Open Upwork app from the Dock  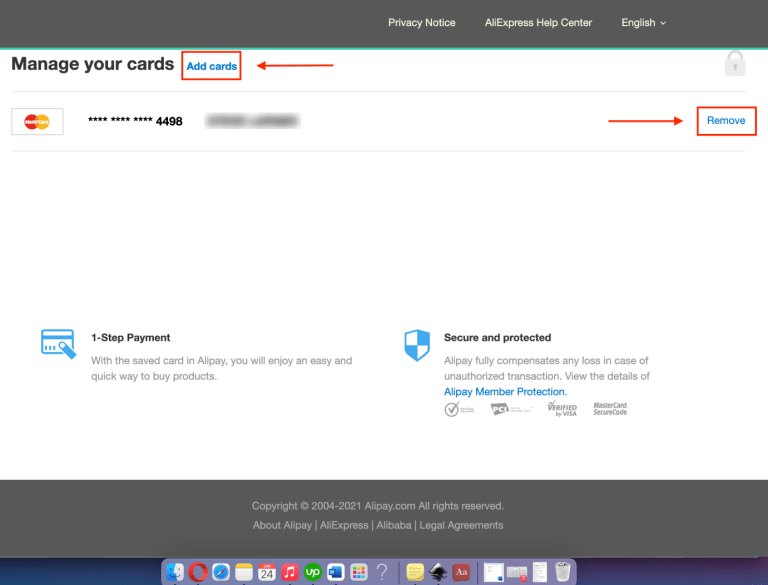click(313, 572)
